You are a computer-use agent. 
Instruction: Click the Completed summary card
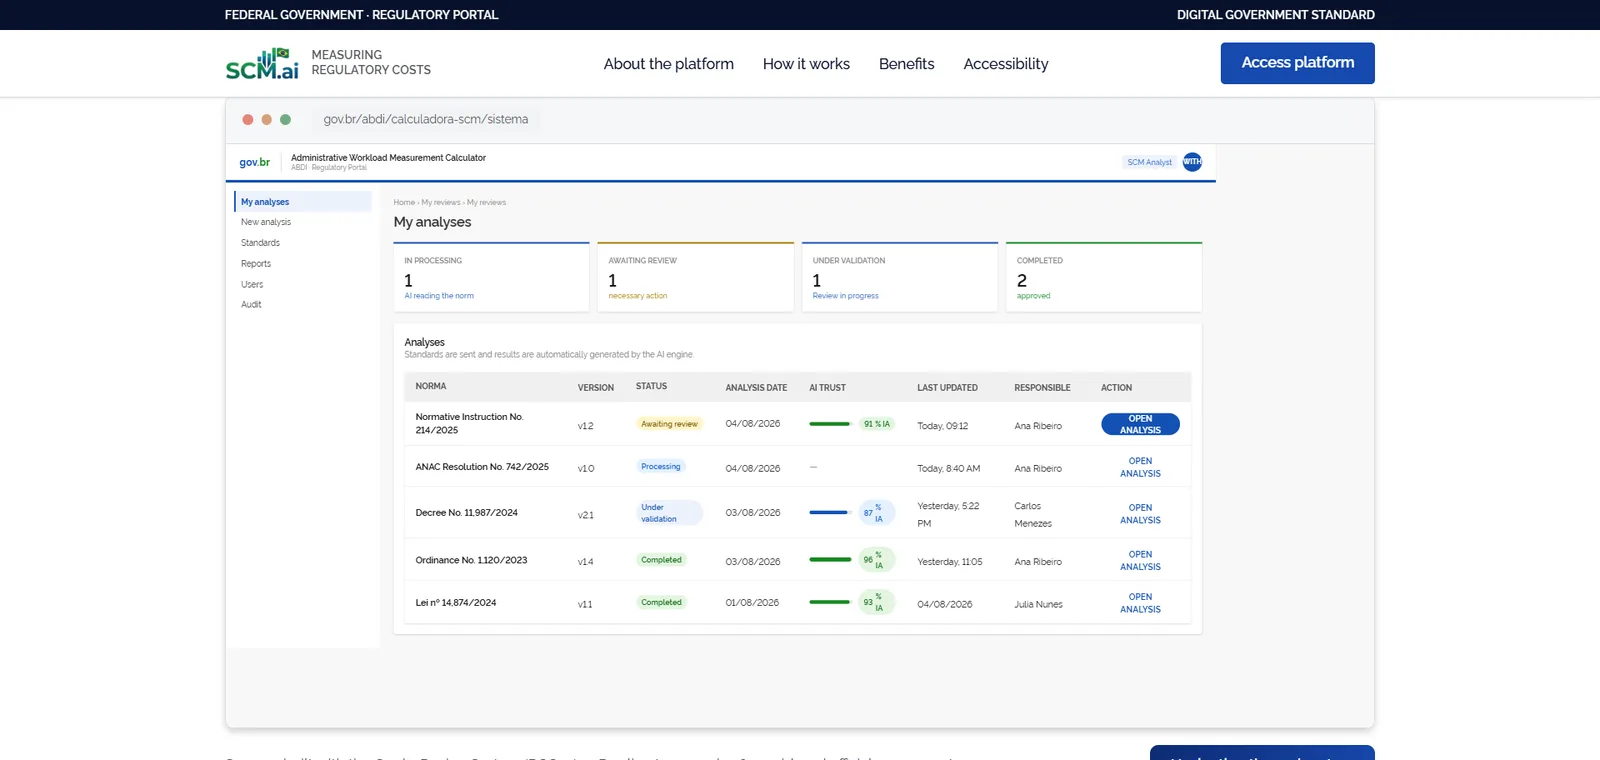click(1103, 277)
